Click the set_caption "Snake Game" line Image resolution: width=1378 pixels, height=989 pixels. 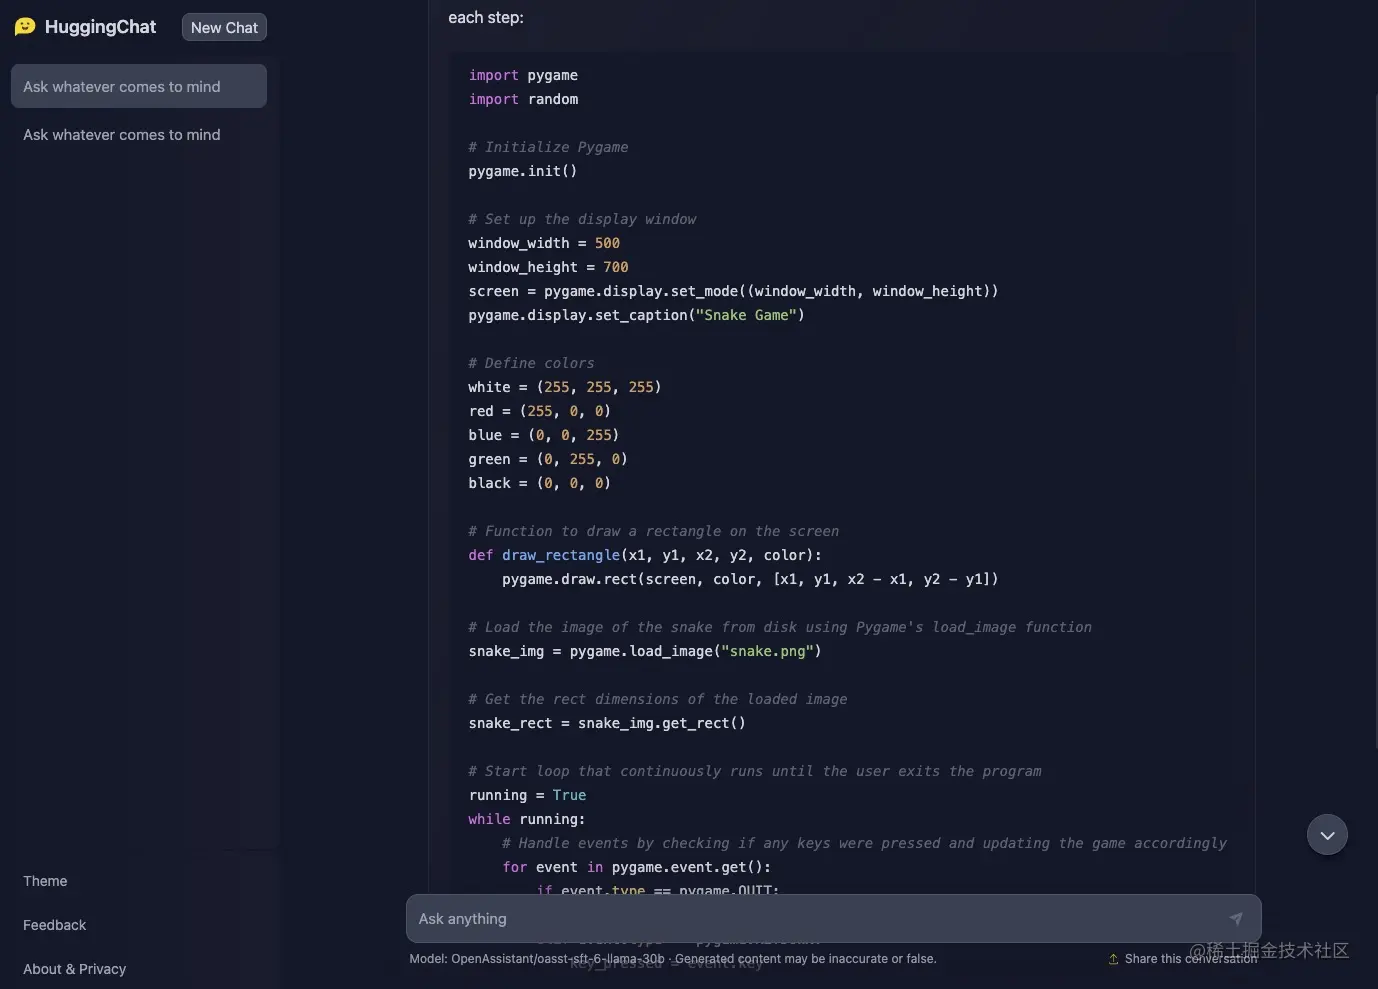point(636,315)
